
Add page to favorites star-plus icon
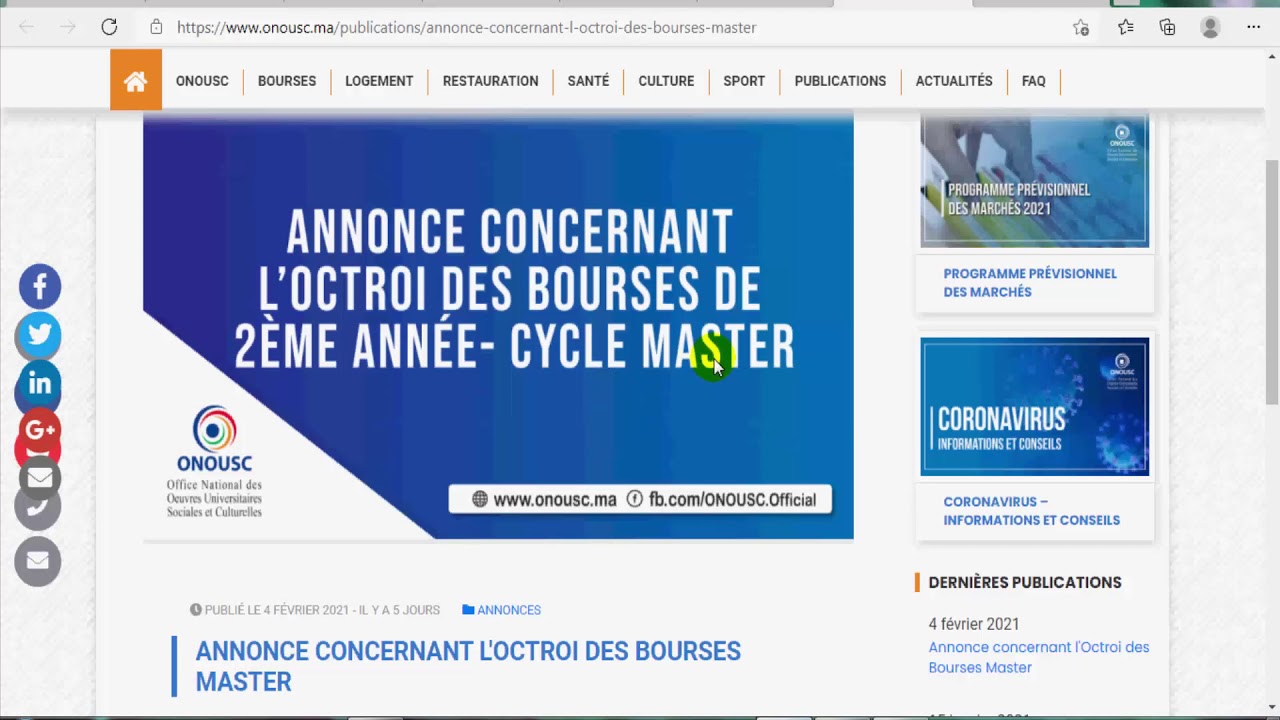pyautogui.click(x=1081, y=27)
